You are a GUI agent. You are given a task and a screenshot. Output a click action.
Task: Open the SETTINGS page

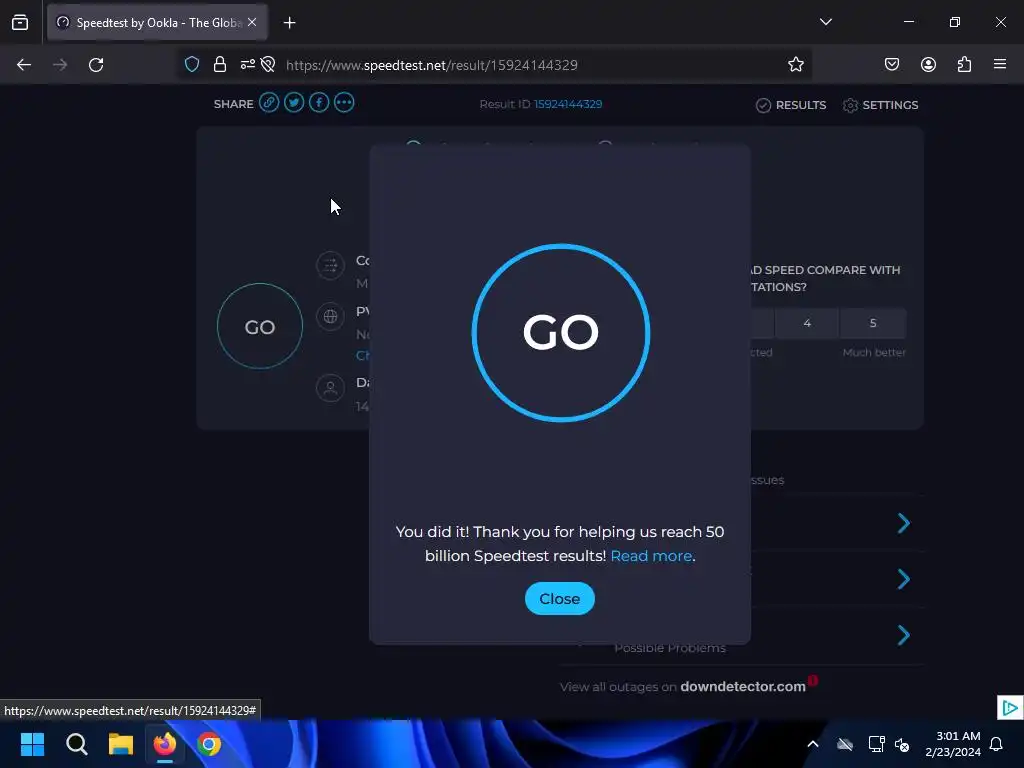(x=880, y=105)
